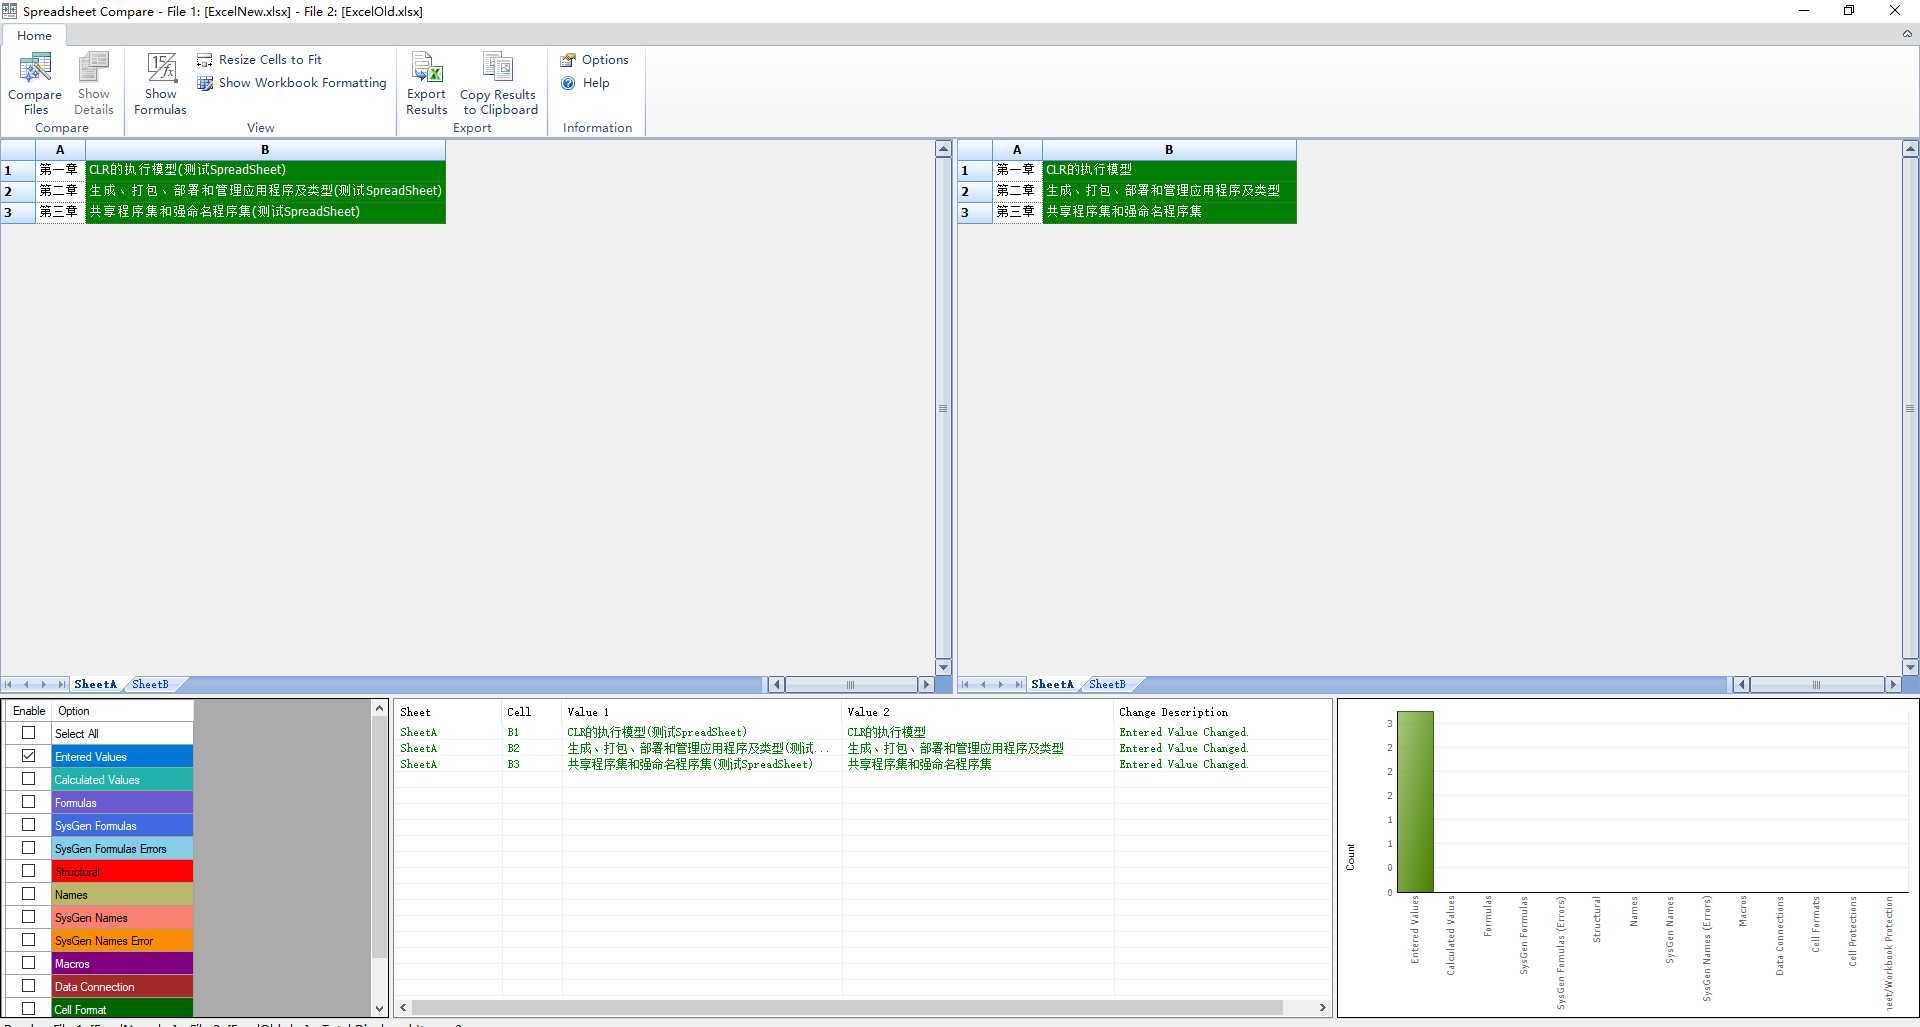Enable Names checkbox
The width and height of the screenshot is (1920, 1027).
(28, 894)
